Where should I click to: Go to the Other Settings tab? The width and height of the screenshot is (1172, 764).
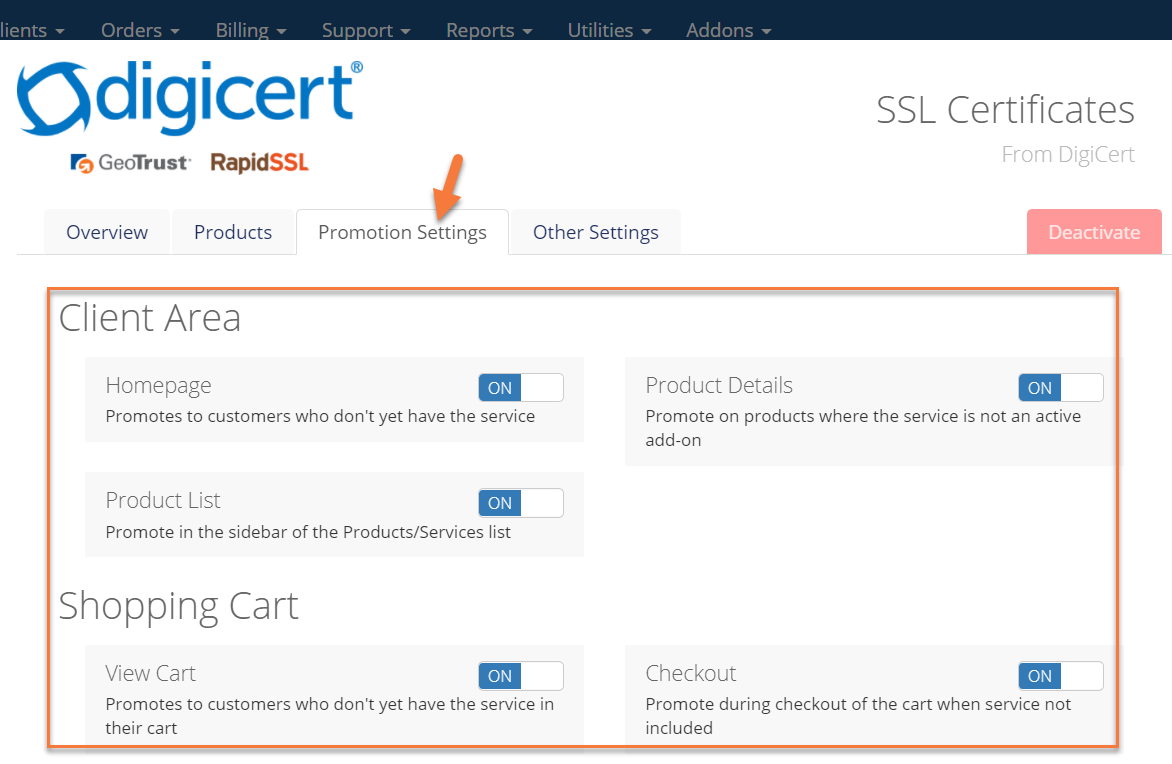coord(595,232)
